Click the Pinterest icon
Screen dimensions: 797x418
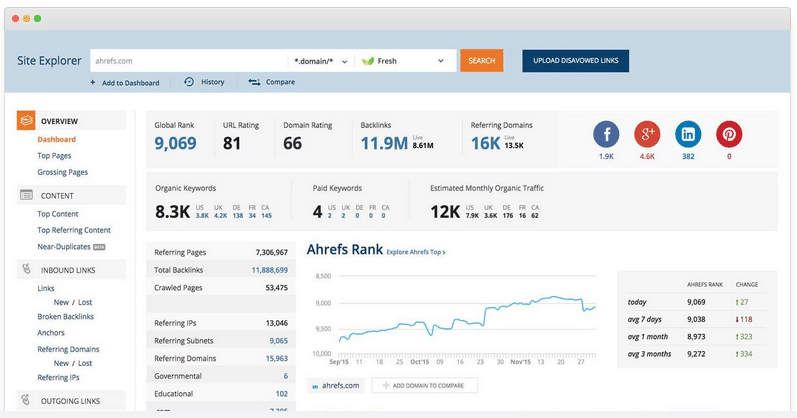click(729, 134)
